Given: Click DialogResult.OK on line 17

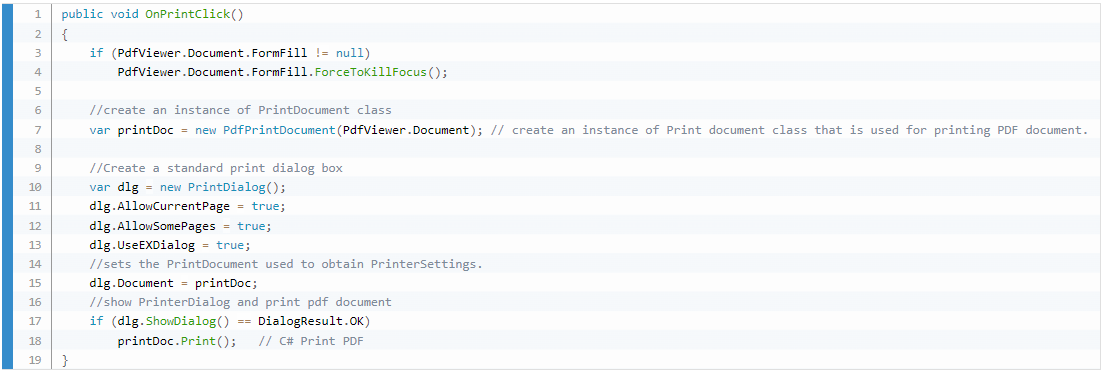Looking at the screenshot, I should click(x=311, y=321).
